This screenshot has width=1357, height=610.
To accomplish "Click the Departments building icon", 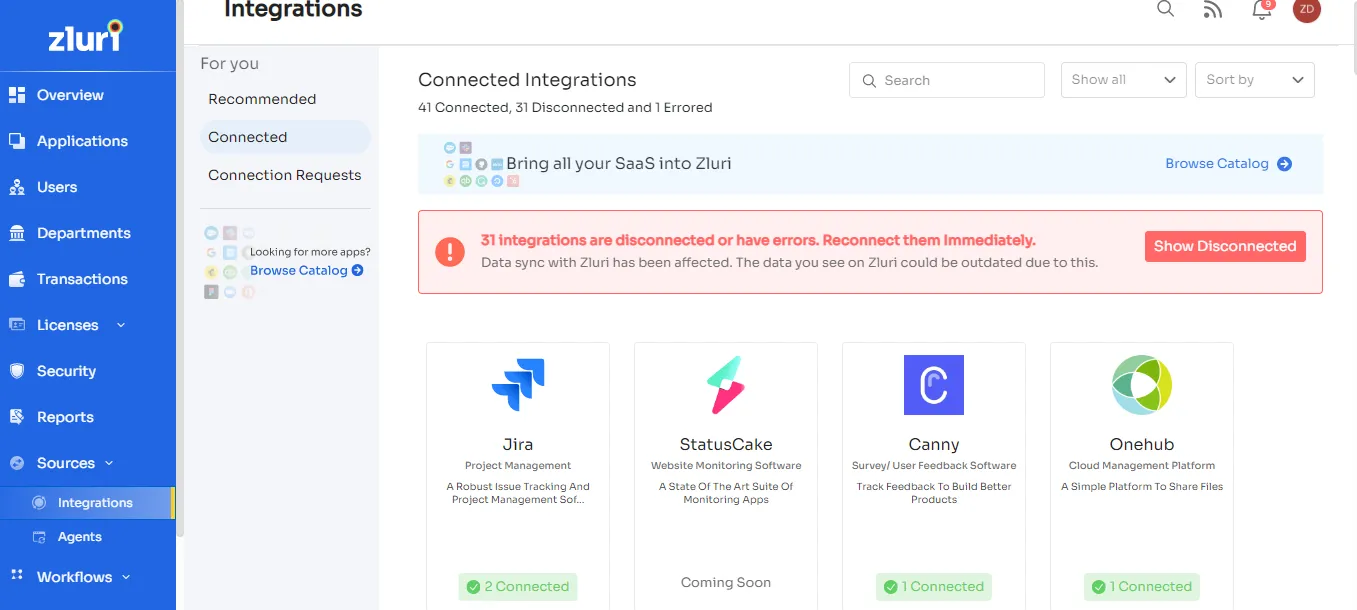I will pos(17,233).
